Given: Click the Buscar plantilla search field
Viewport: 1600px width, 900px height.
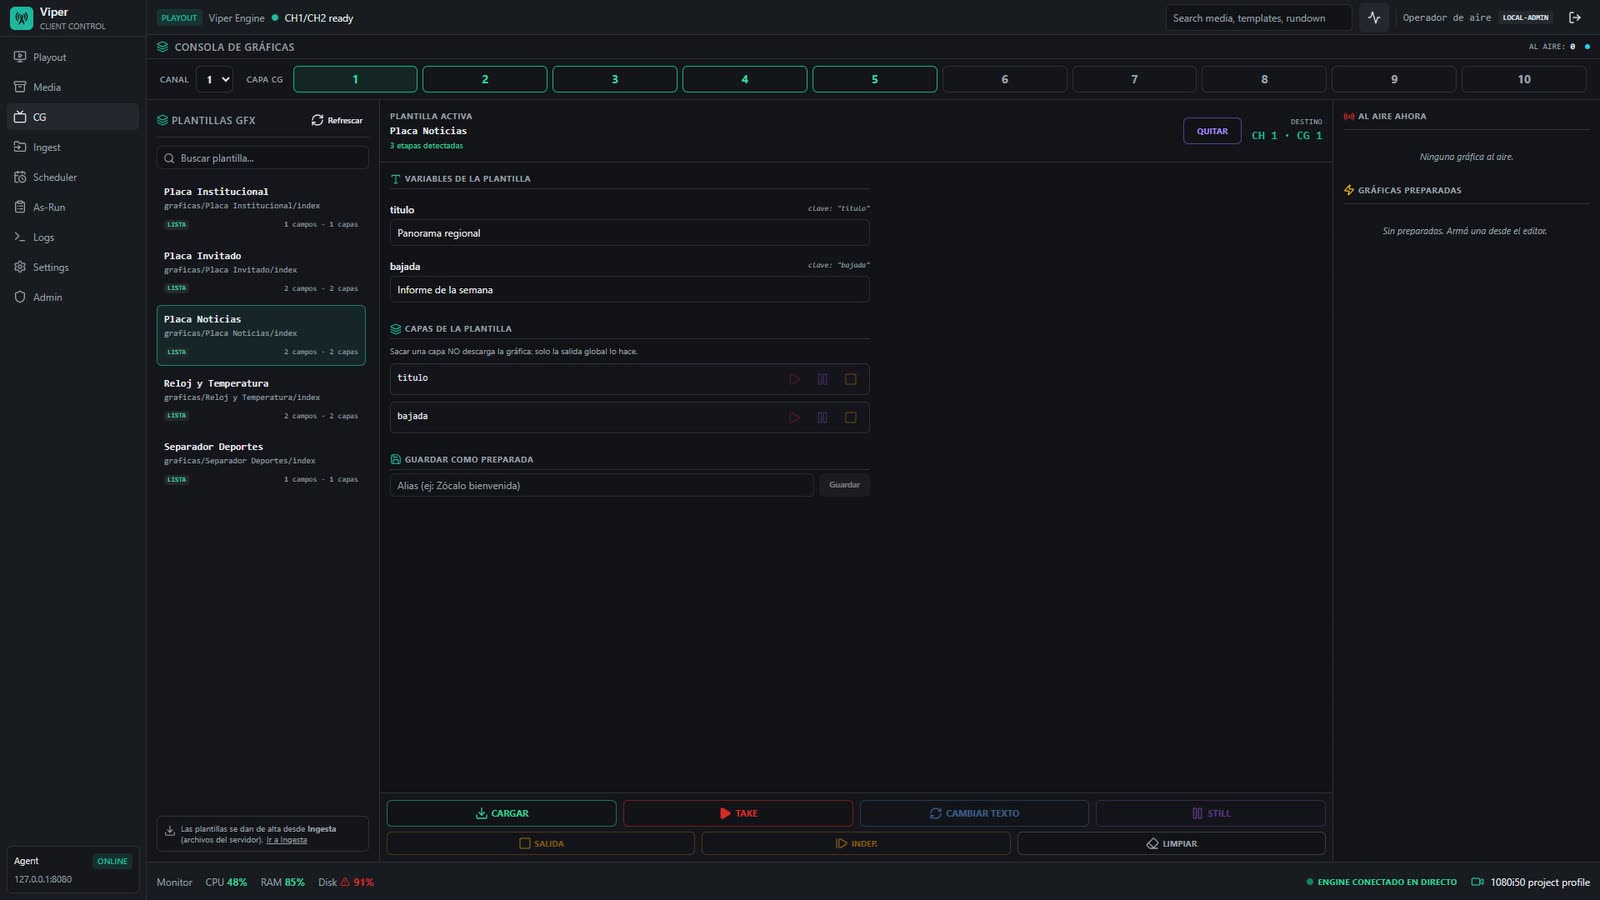Looking at the screenshot, I should (x=263, y=158).
